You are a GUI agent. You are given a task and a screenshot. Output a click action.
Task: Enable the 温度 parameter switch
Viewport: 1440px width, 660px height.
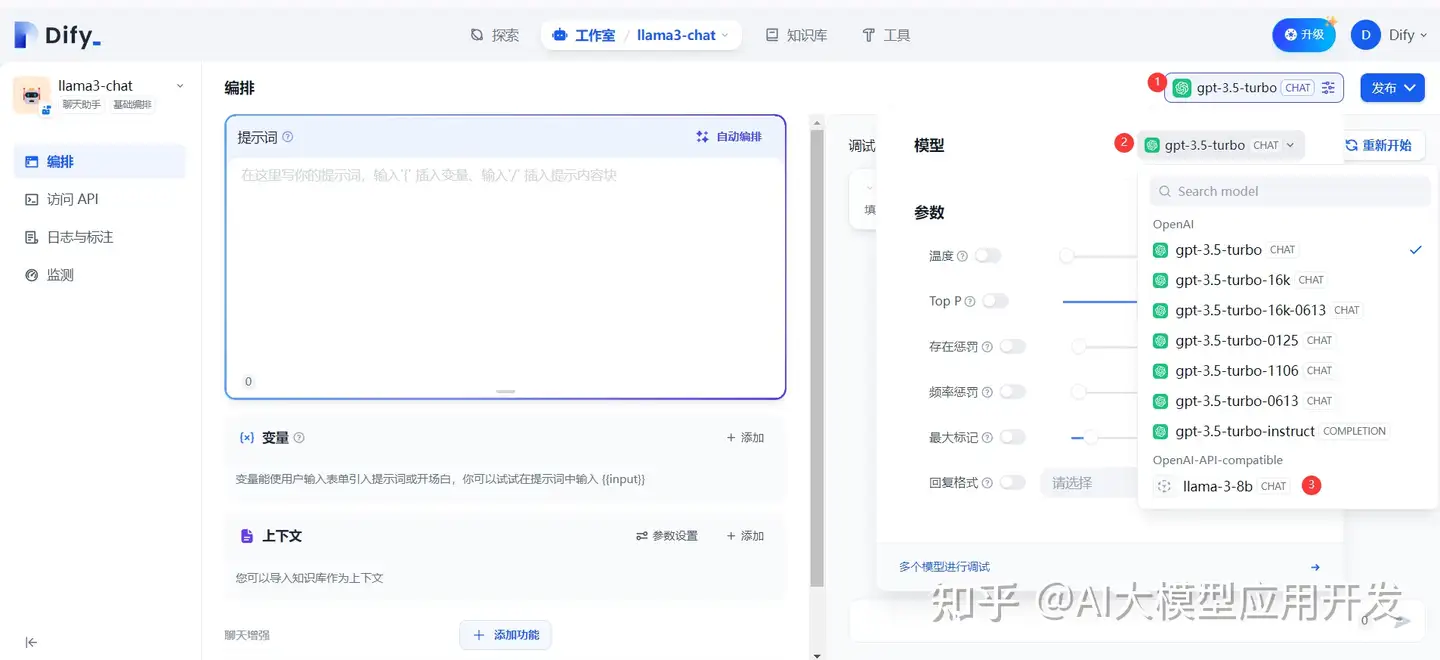click(x=988, y=256)
